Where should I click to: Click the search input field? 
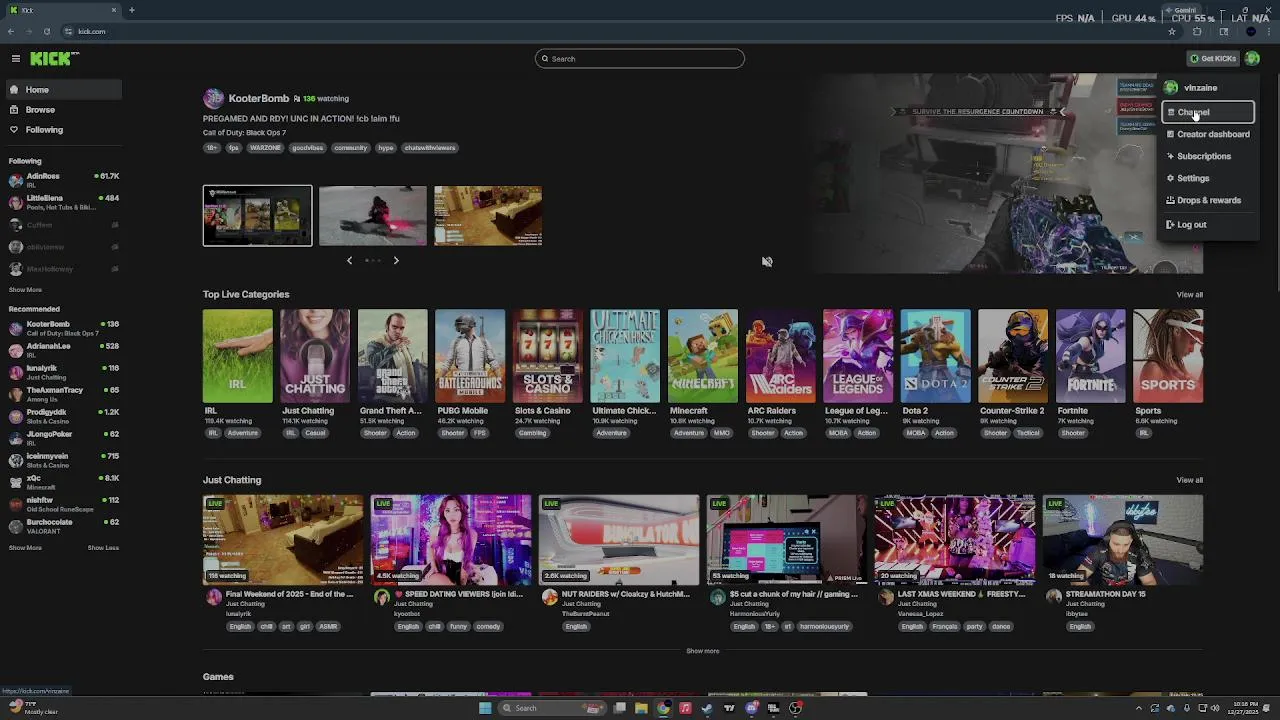coord(640,59)
